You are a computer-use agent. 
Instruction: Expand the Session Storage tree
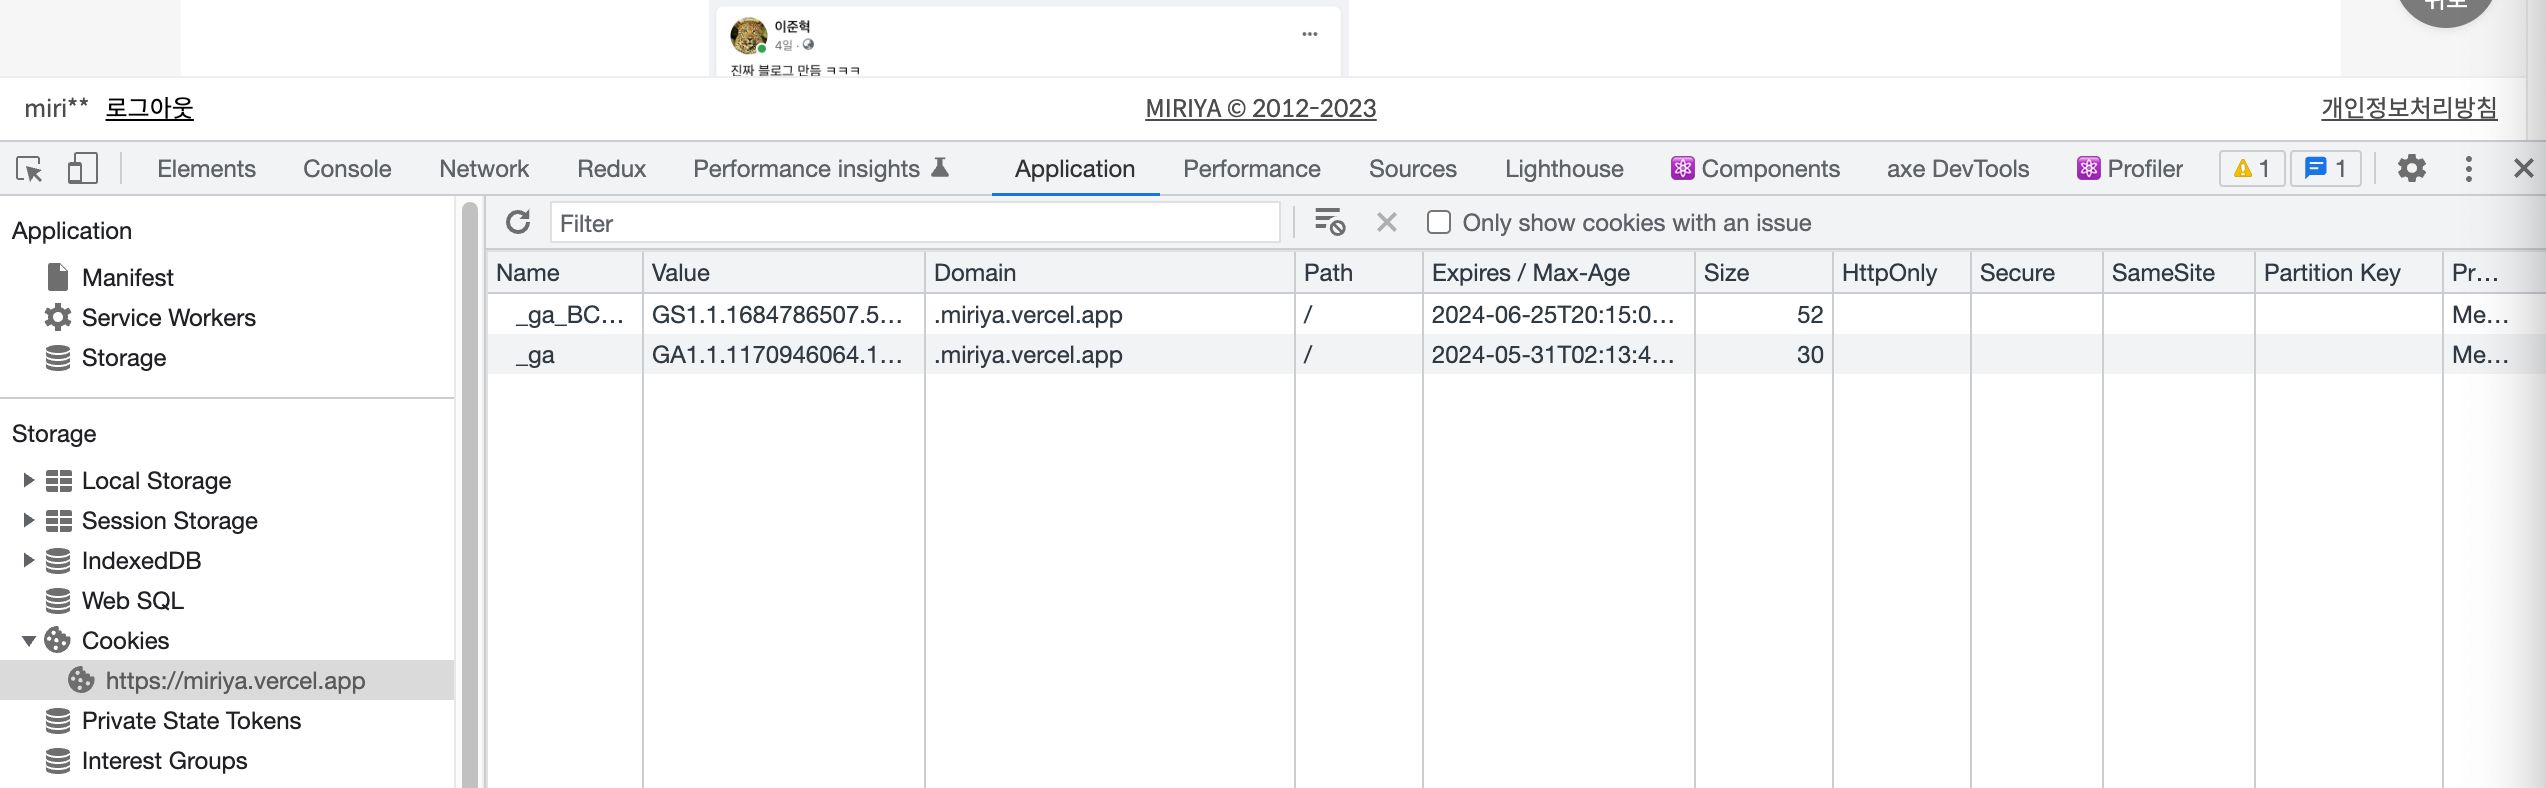(28, 520)
